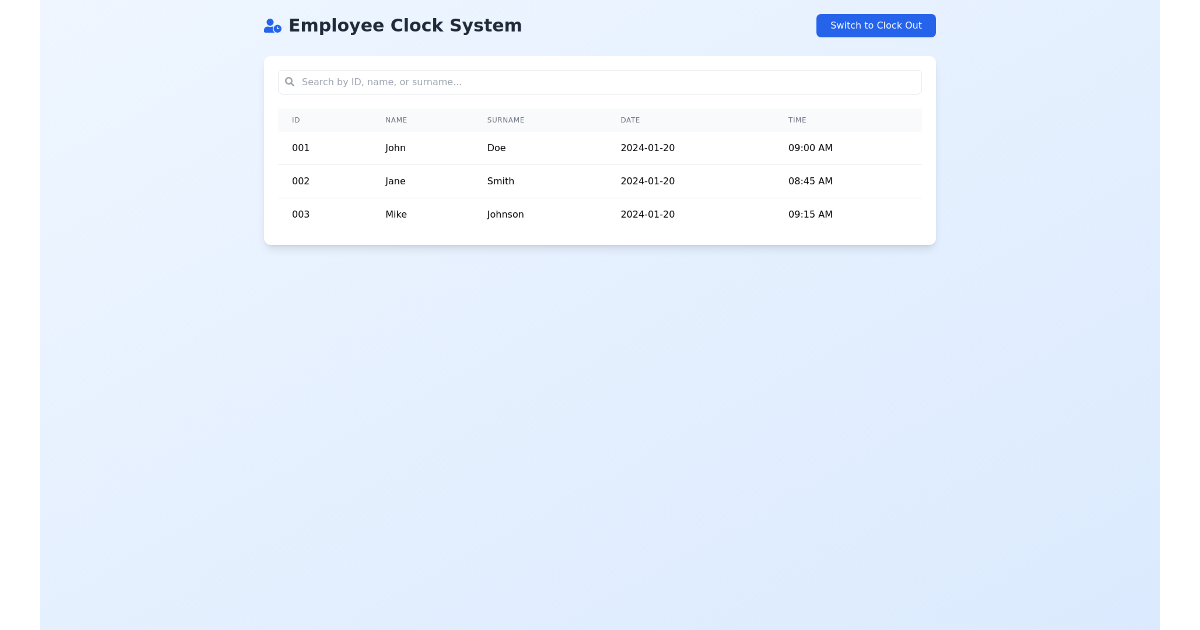
Task: Select the magnifying glass search icon
Action: click(x=289, y=81)
